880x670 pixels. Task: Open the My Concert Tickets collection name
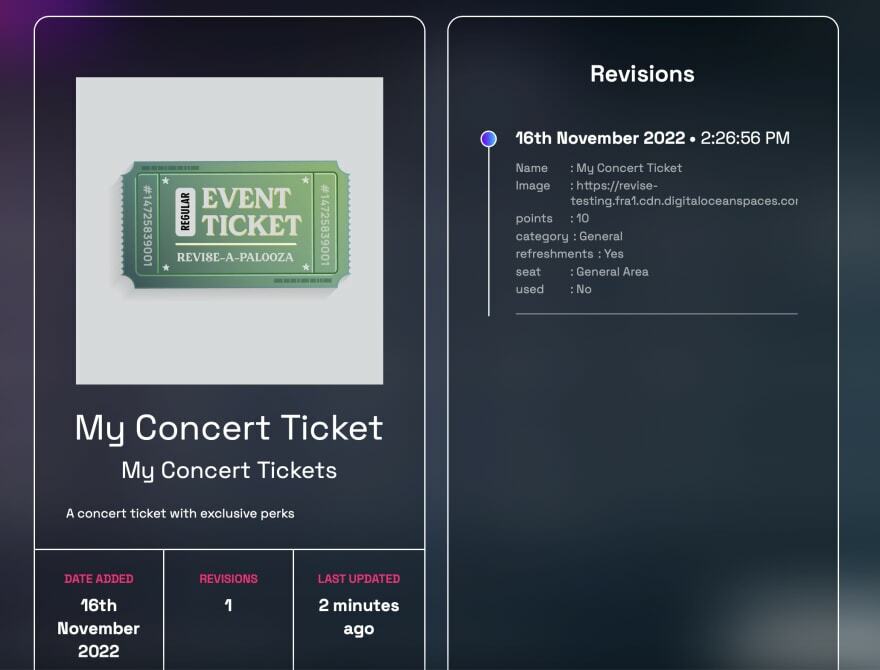229,470
